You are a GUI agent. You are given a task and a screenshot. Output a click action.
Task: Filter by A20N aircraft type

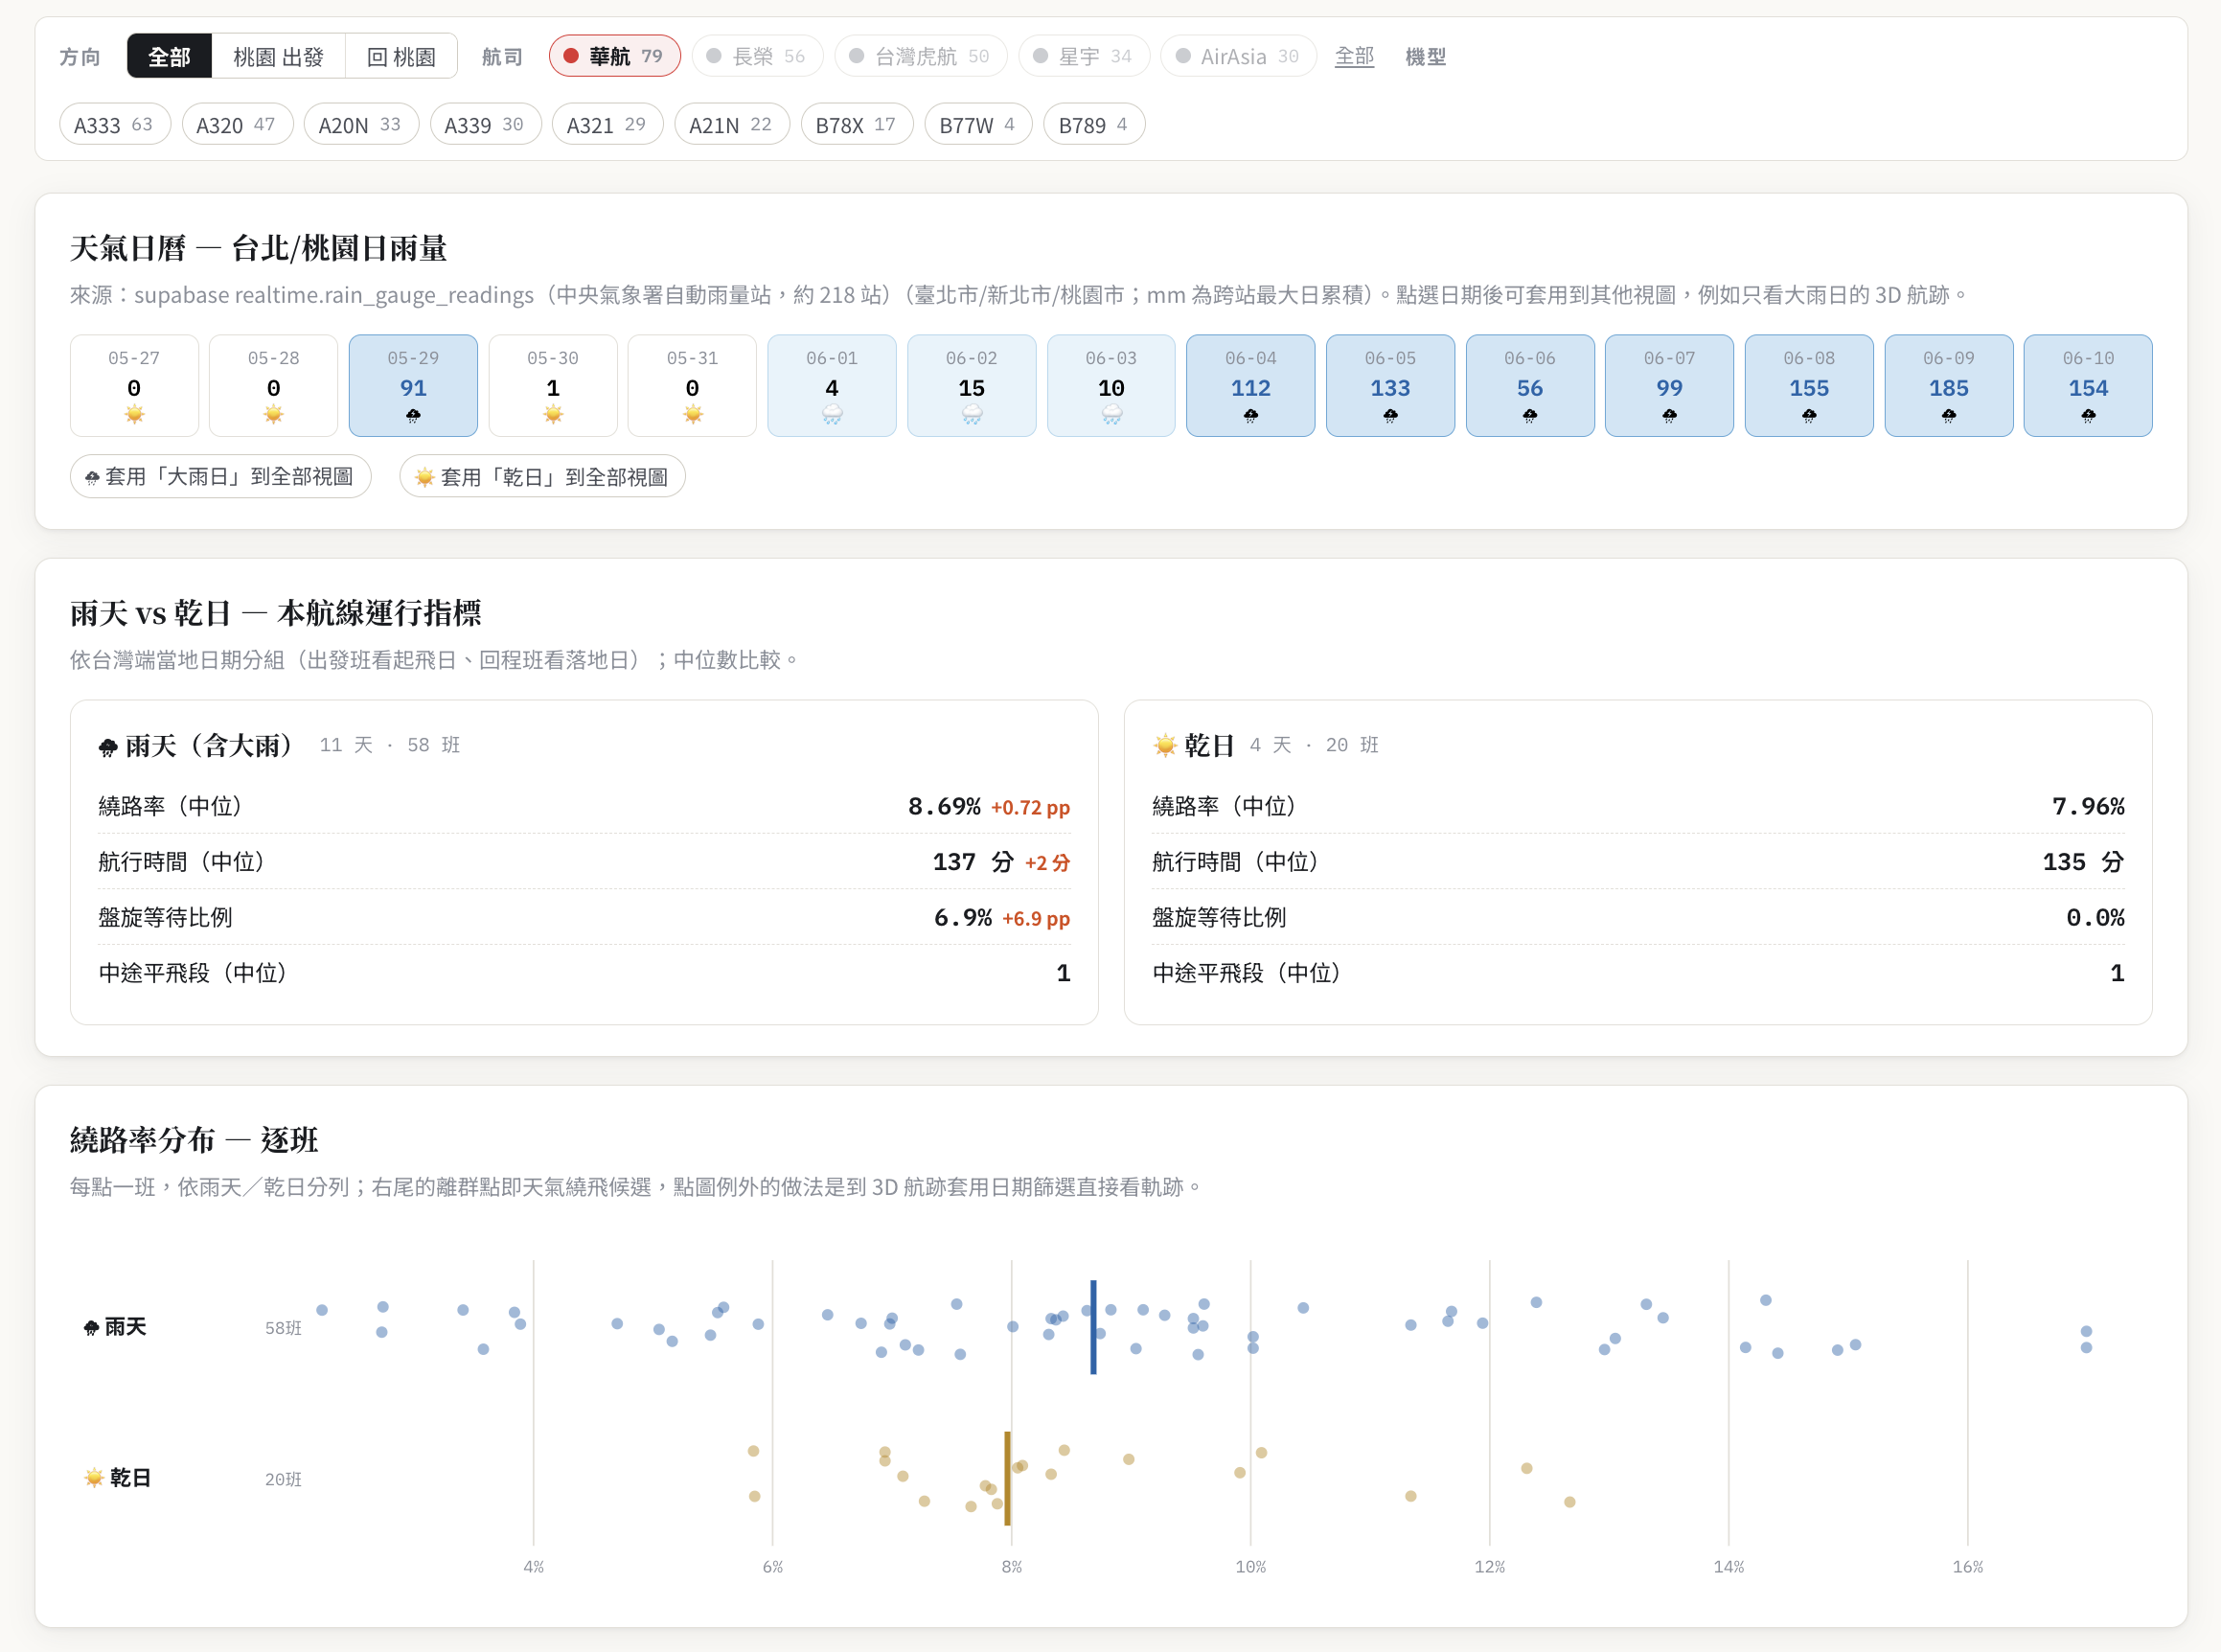coord(360,125)
